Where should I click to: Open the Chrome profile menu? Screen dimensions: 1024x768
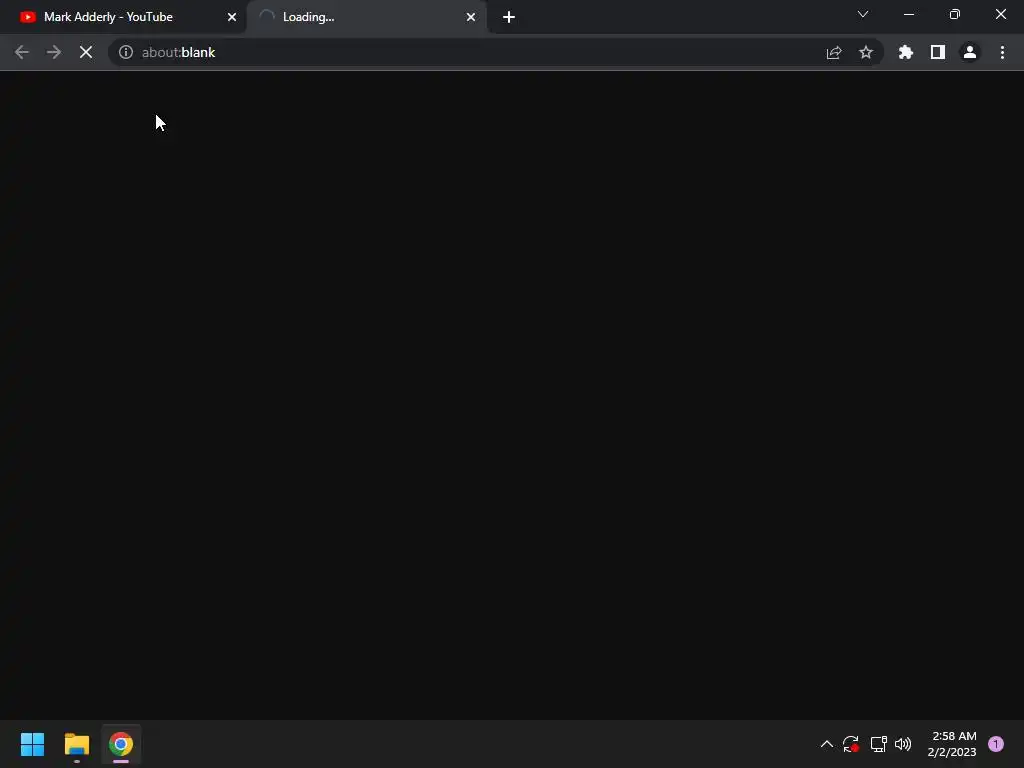[970, 52]
